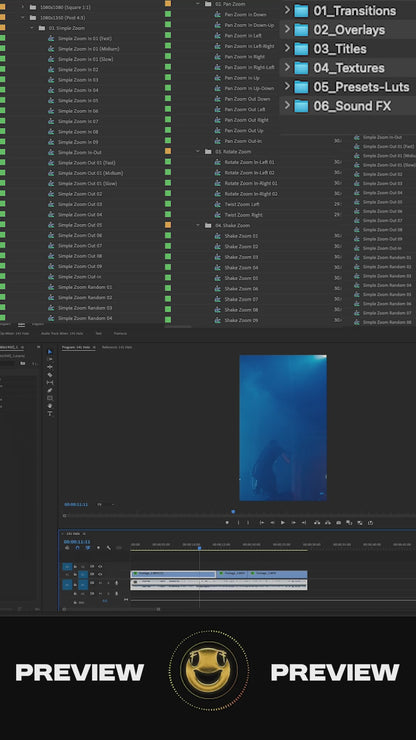
Task: Click the Shake Zoom 01 preset icon
Action: [x=218, y=236]
